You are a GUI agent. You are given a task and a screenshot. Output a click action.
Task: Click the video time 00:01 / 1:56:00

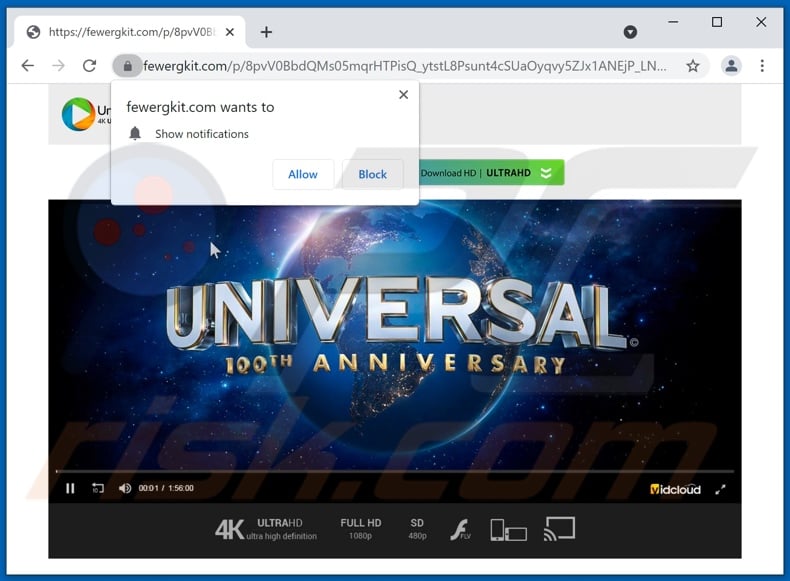pos(166,488)
